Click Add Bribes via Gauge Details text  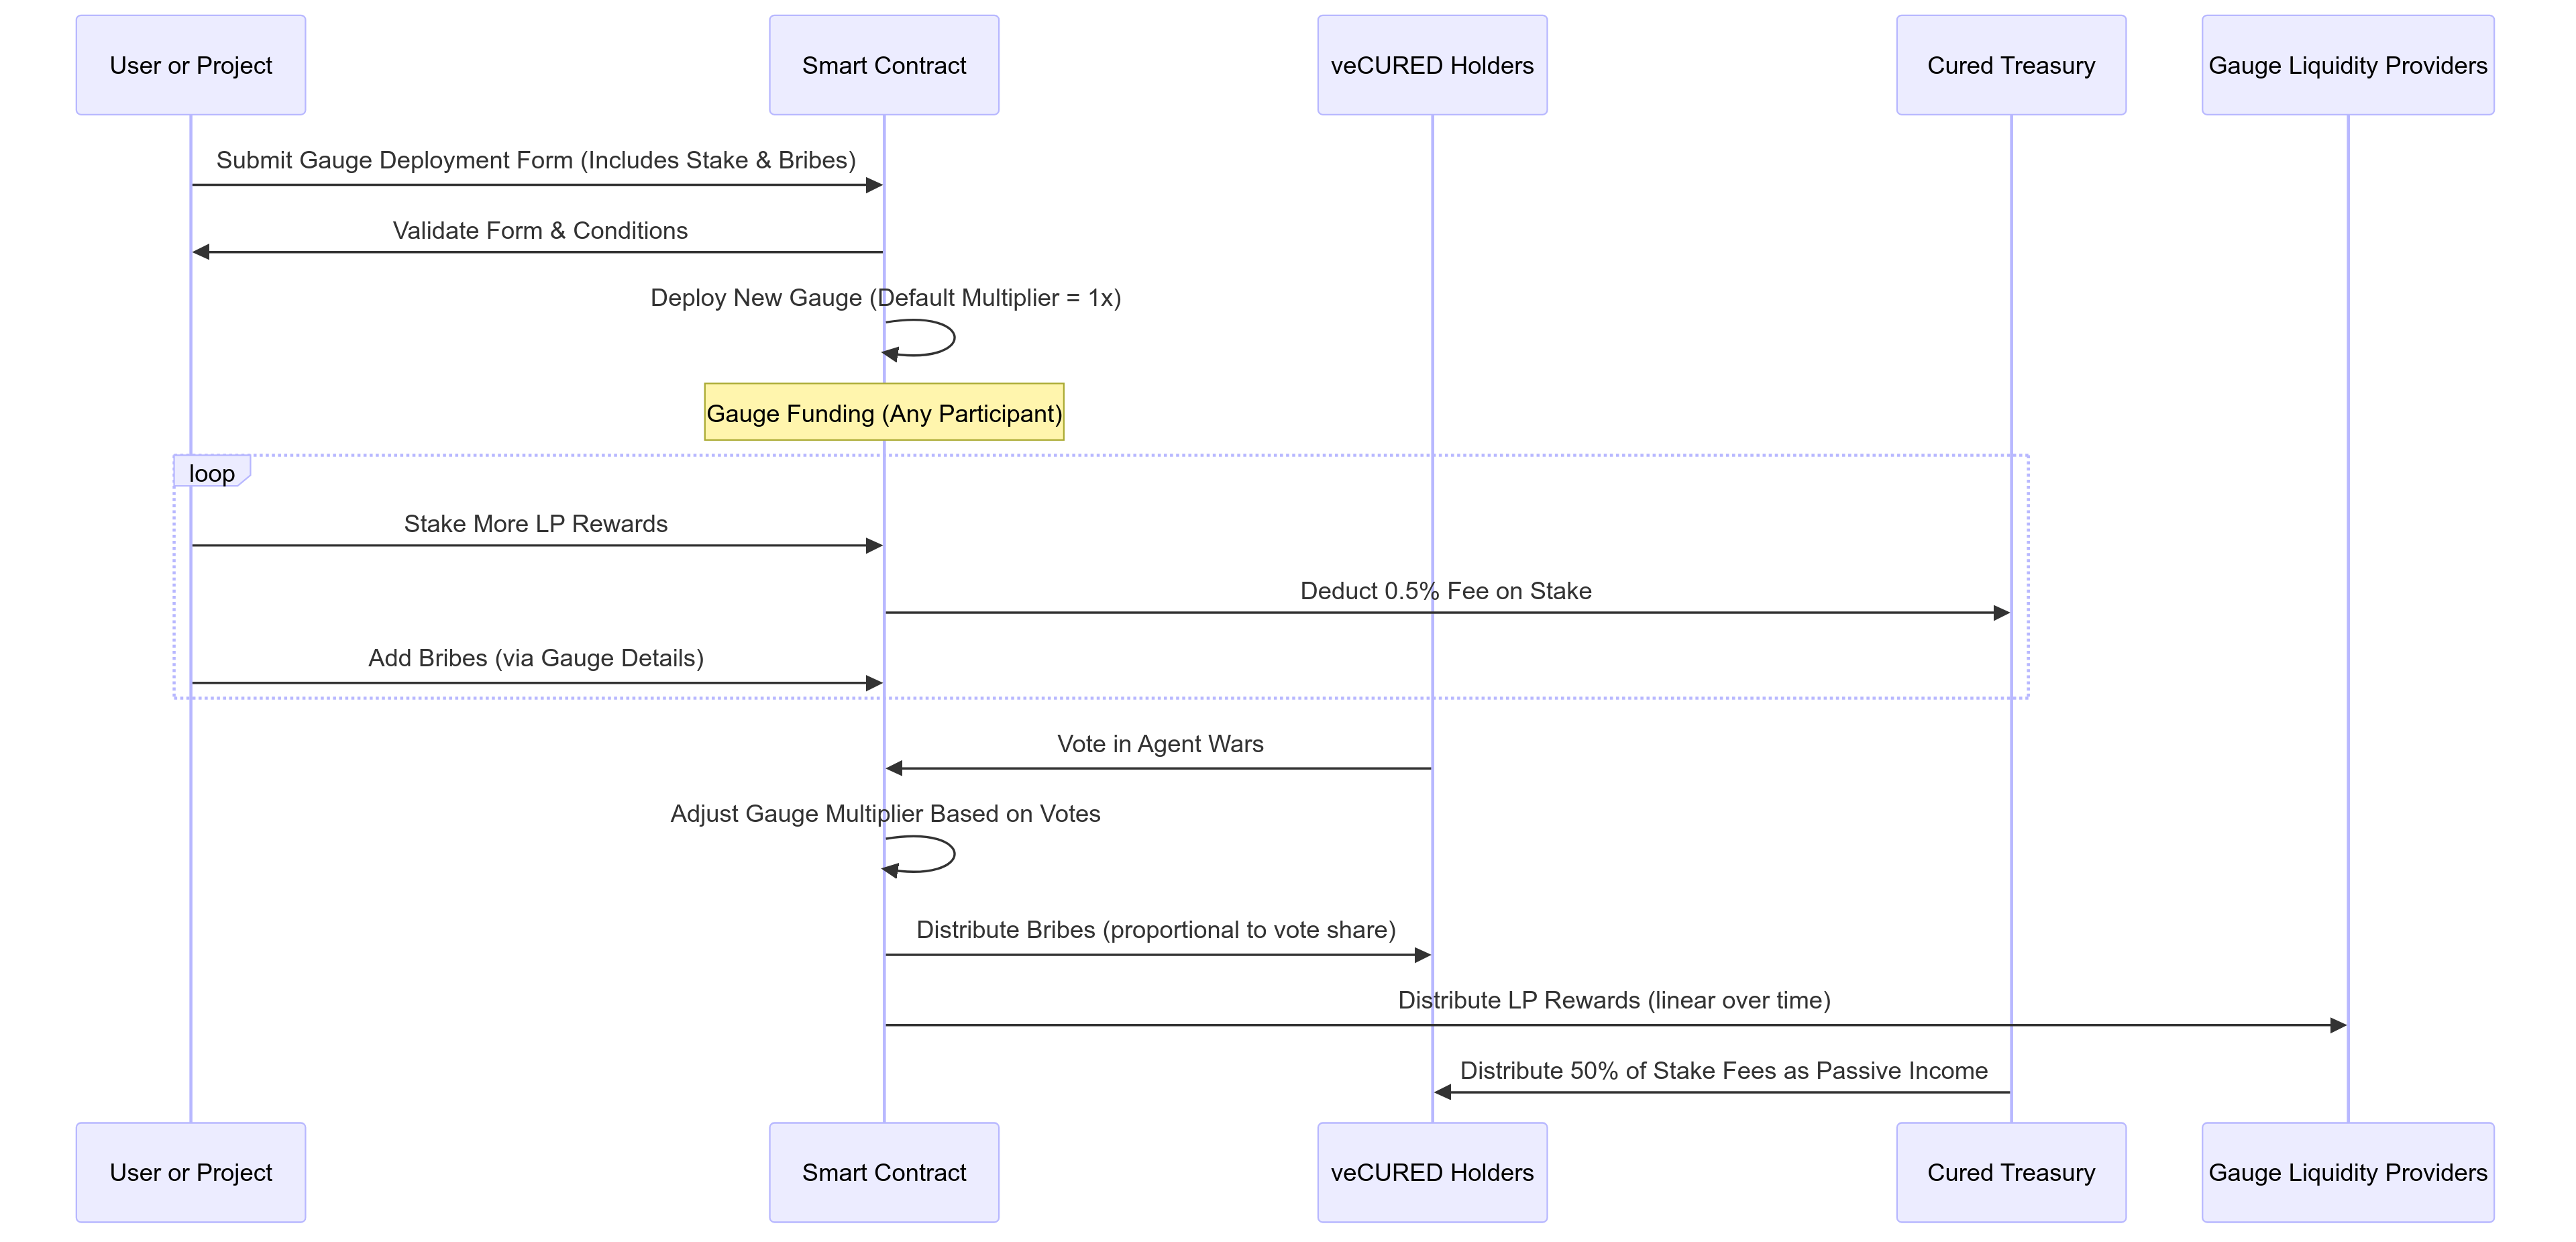coord(535,658)
